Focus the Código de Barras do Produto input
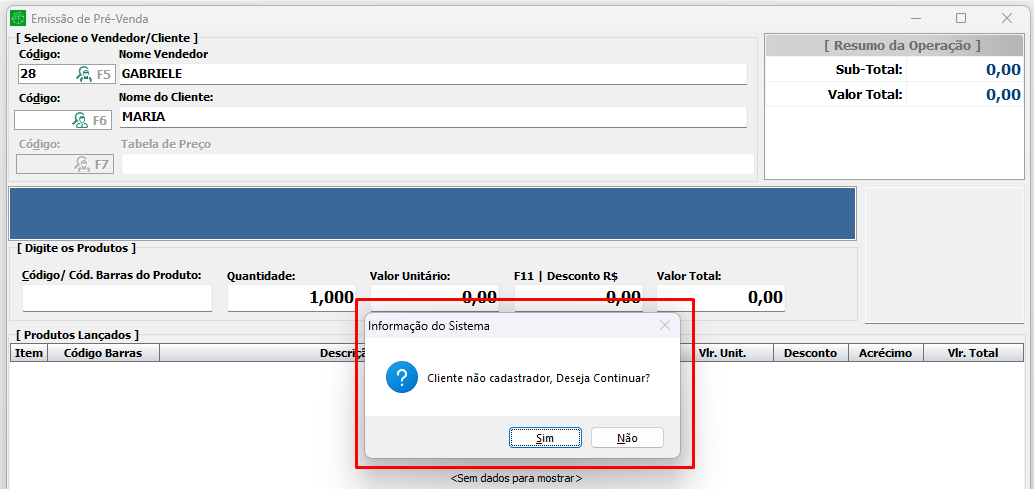The width and height of the screenshot is (1034, 489). (x=117, y=298)
